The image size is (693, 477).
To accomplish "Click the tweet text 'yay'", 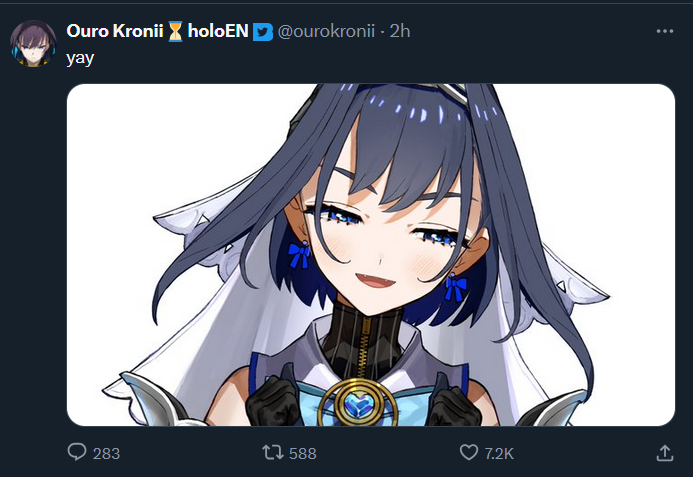I will click(x=80, y=58).
